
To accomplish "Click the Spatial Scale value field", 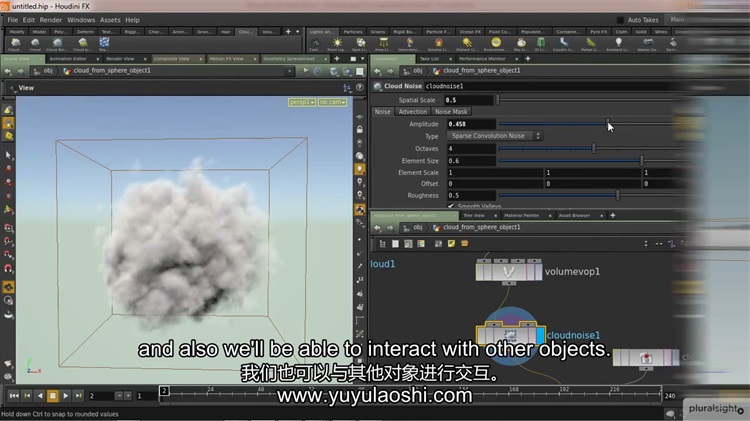I will coord(468,100).
